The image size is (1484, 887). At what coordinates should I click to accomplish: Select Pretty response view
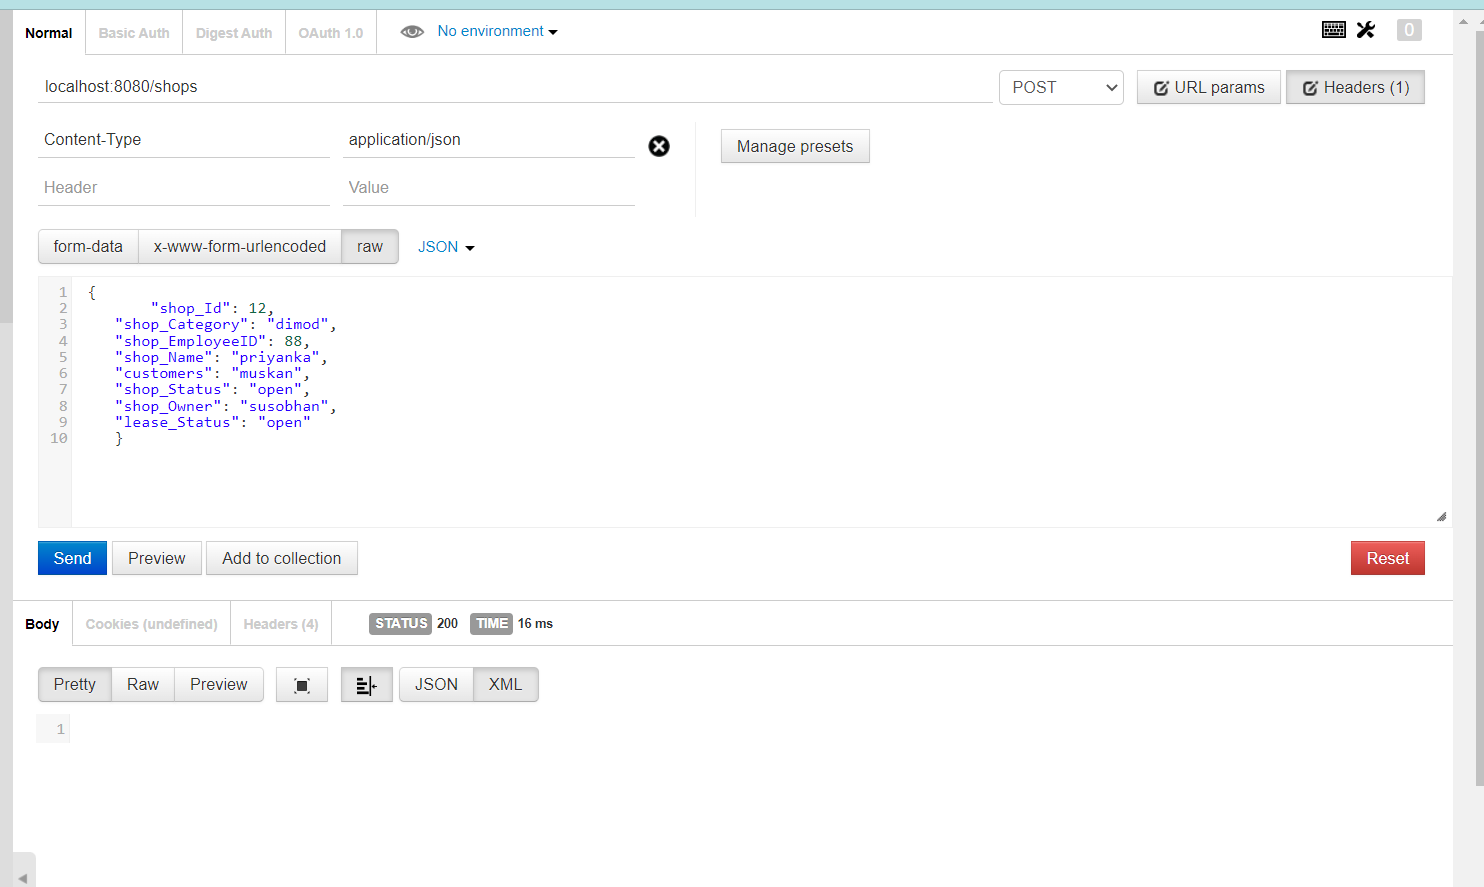pos(75,685)
